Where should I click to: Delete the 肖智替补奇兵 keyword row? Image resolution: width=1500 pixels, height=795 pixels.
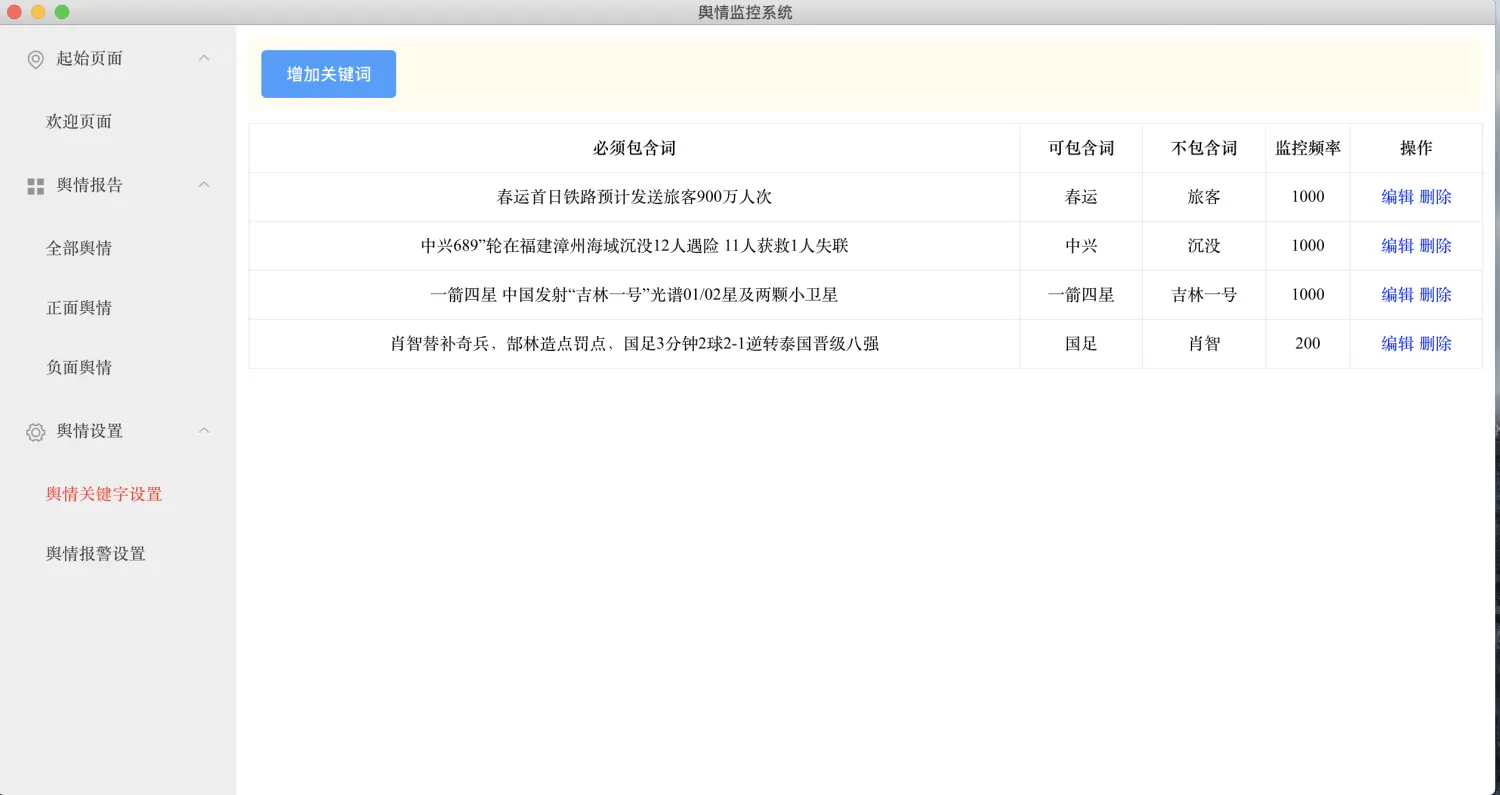(x=1435, y=344)
